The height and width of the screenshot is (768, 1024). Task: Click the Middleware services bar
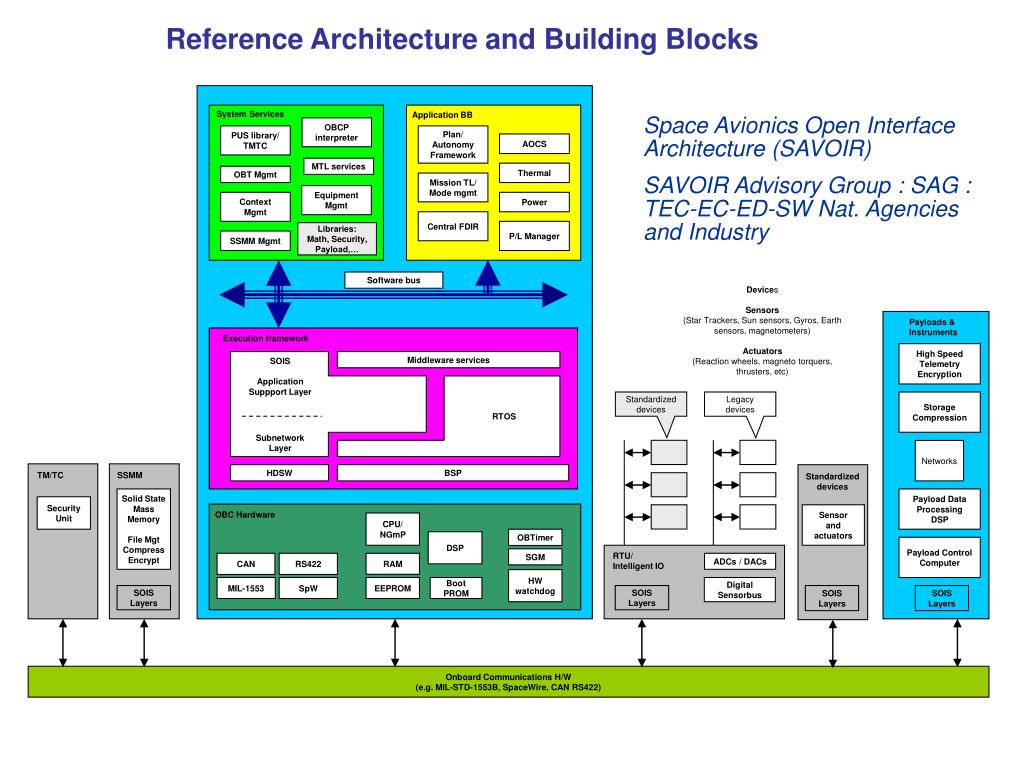point(448,360)
